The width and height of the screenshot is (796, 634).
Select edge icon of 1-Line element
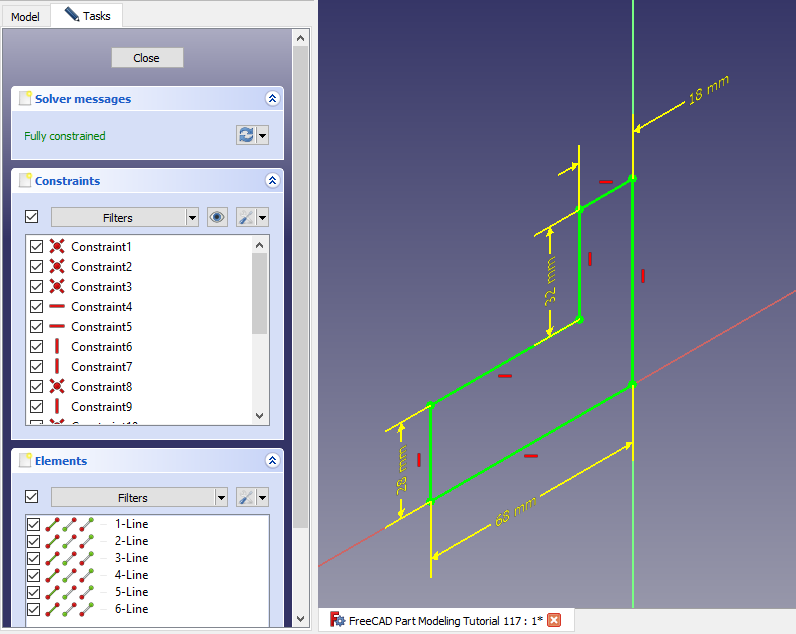tap(53, 524)
